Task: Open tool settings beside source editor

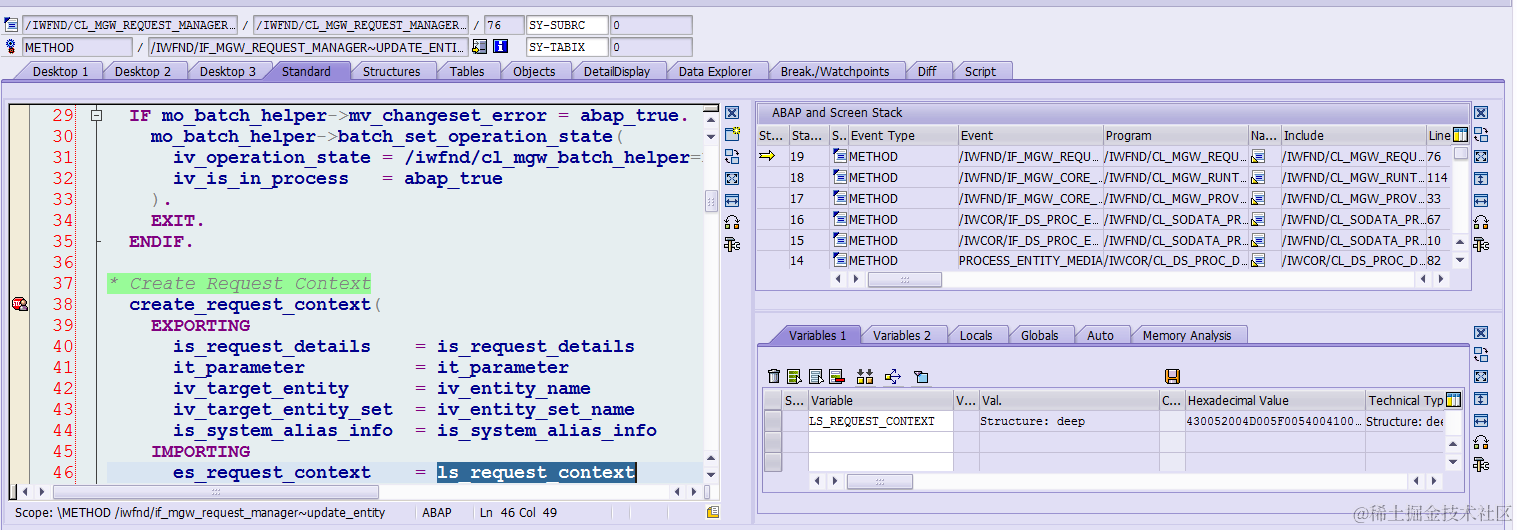Action: pyautogui.click(x=732, y=244)
